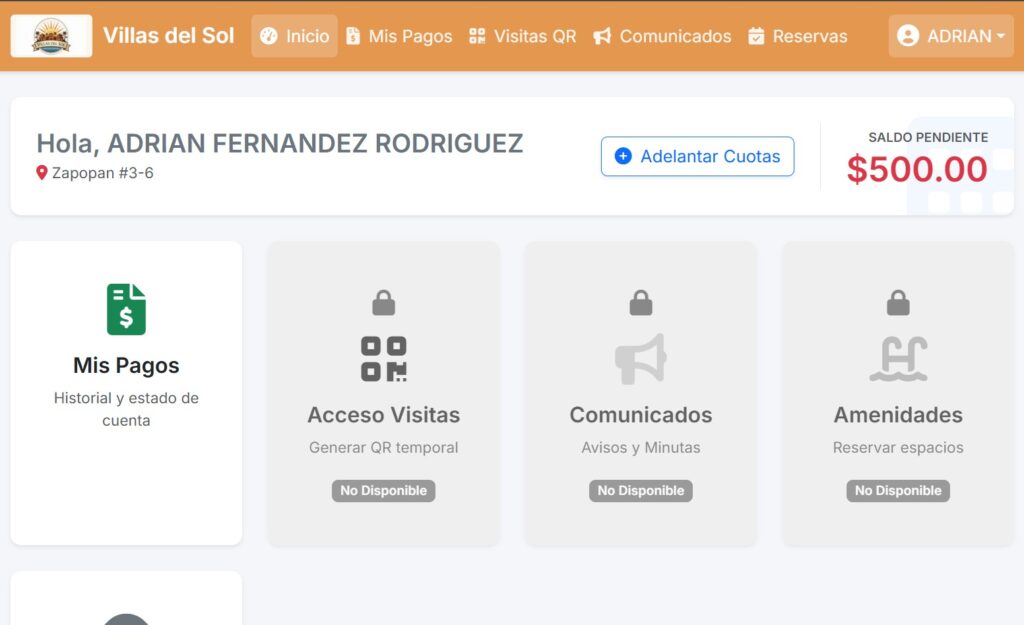The height and width of the screenshot is (625, 1024).
Task: Click the pool icon on Amenidades card
Action: click(897, 358)
